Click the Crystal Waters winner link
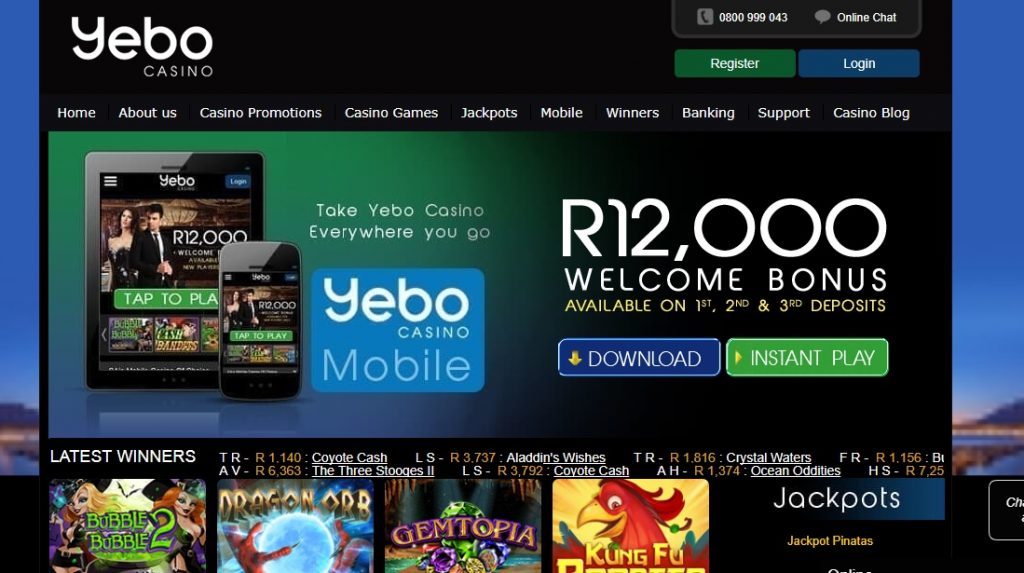 tap(769, 457)
